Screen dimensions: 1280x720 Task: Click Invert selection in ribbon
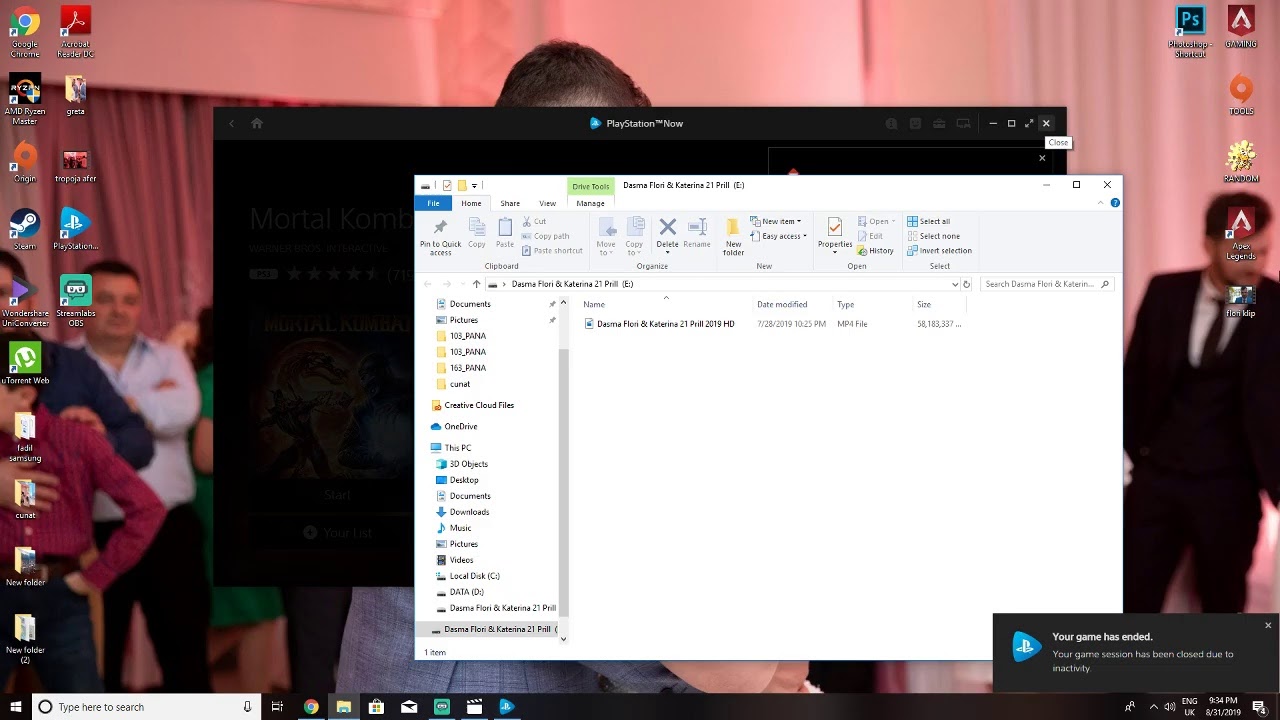coord(939,251)
